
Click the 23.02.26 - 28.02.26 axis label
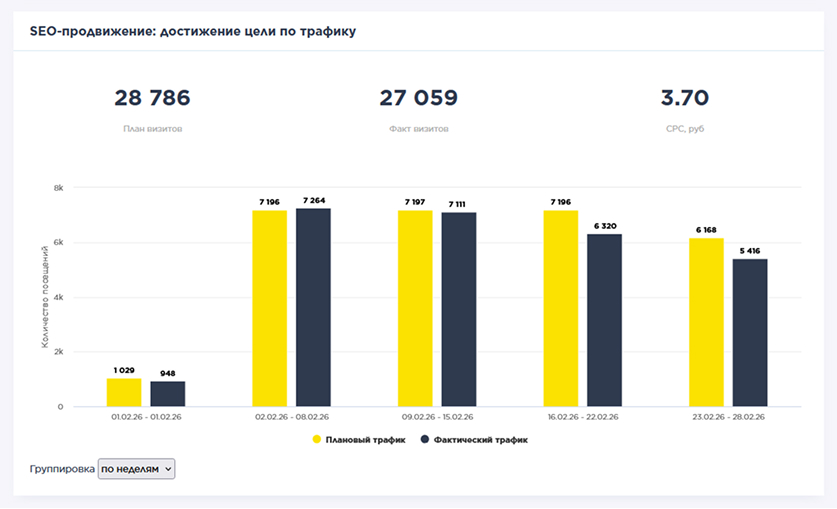pyautogui.click(x=728, y=417)
